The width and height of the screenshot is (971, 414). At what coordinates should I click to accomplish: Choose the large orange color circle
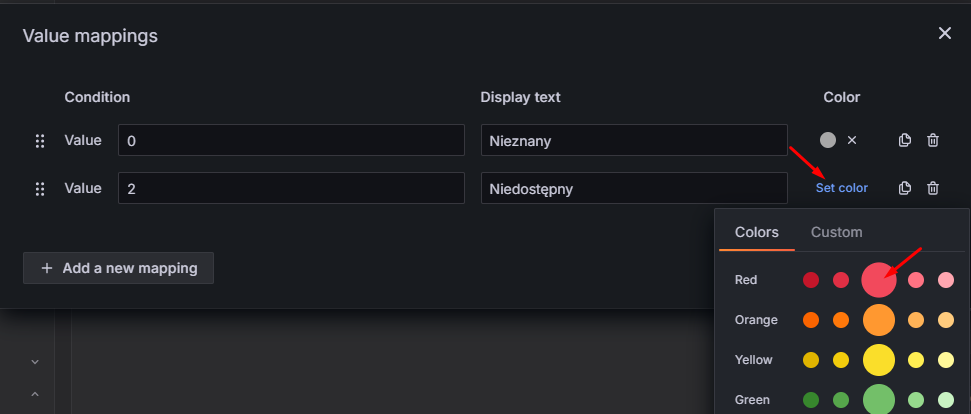(878, 320)
